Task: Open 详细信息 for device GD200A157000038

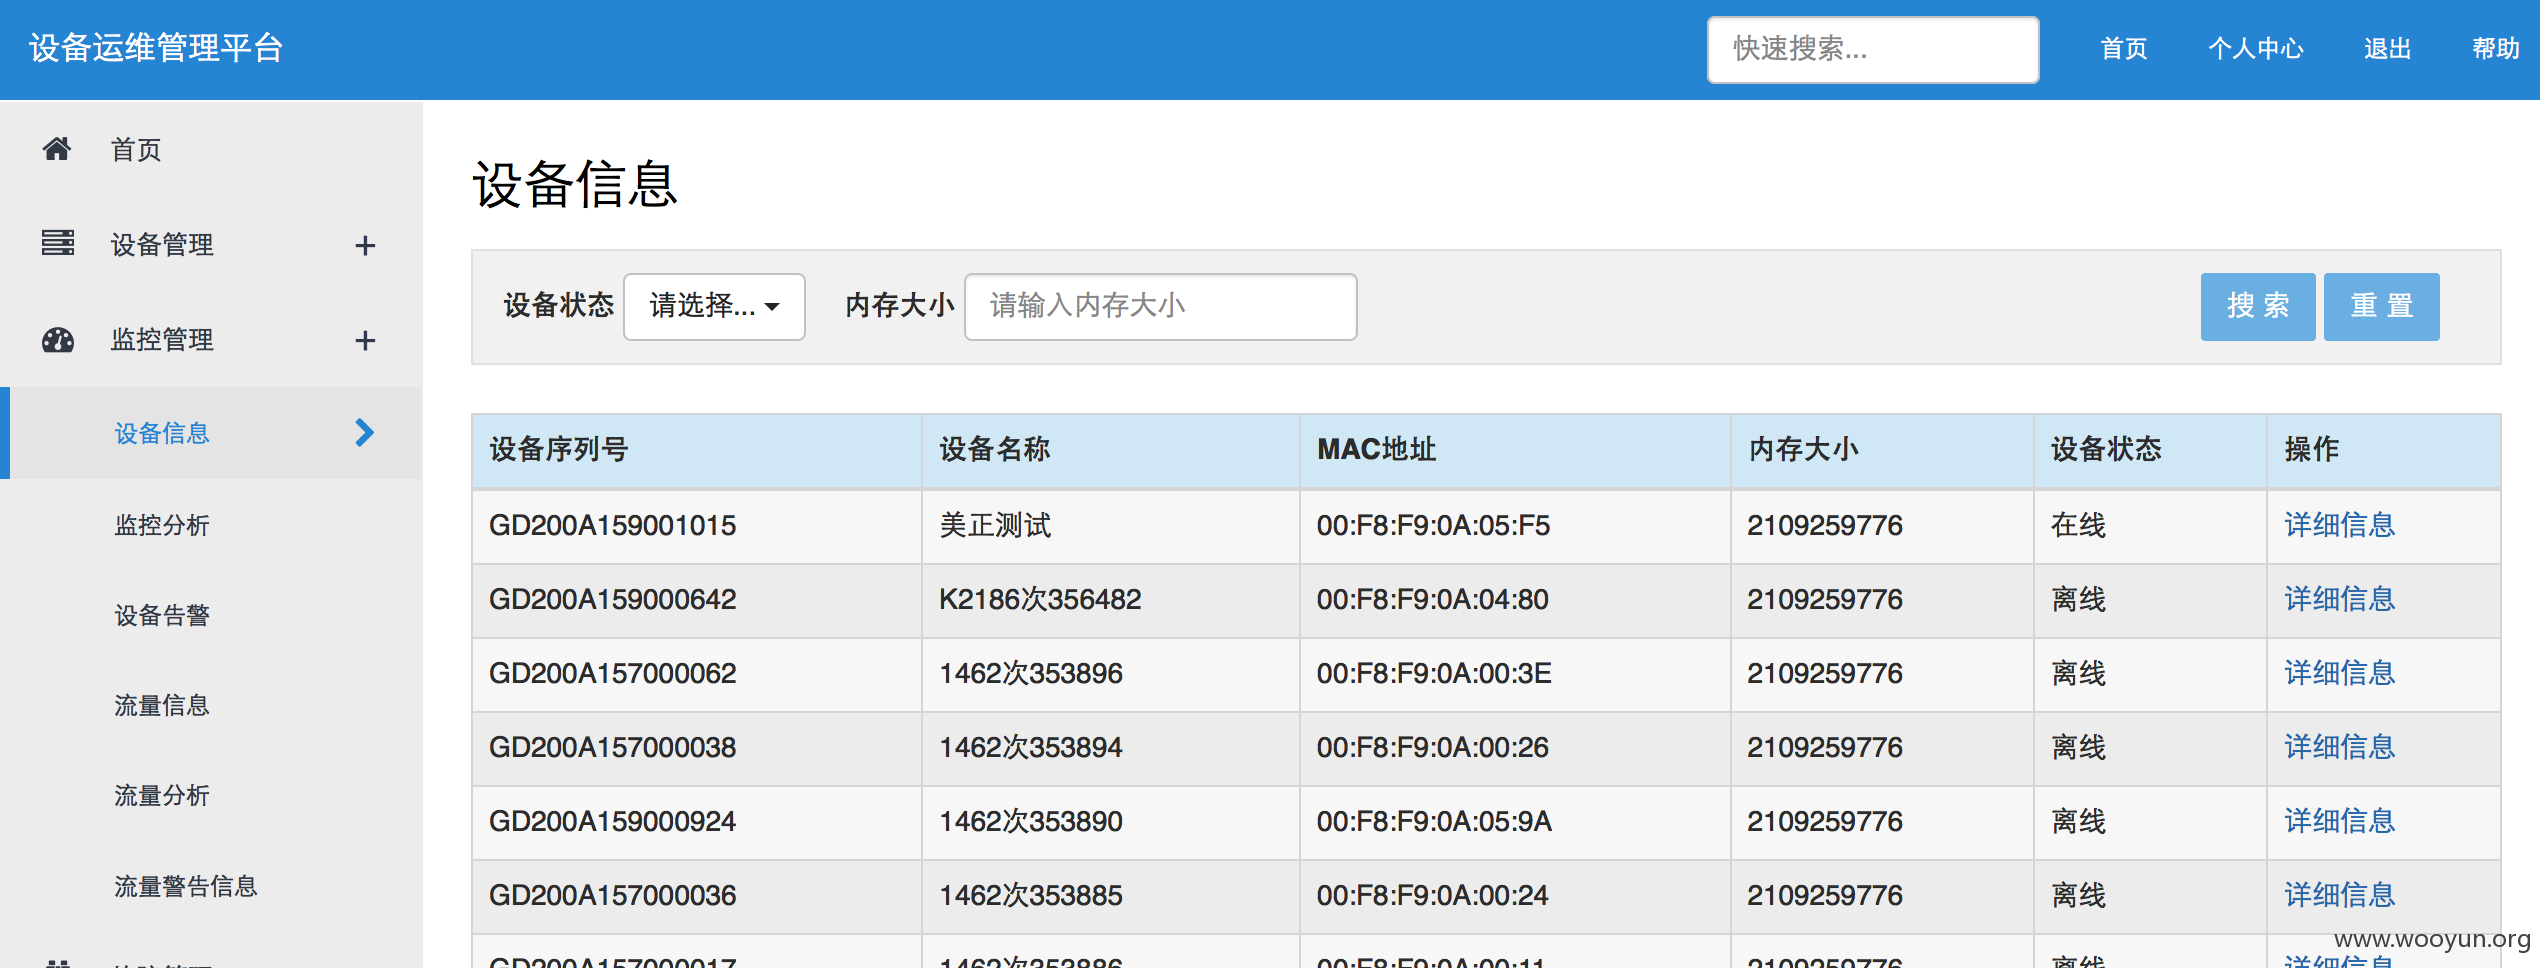Action: pos(2340,747)
